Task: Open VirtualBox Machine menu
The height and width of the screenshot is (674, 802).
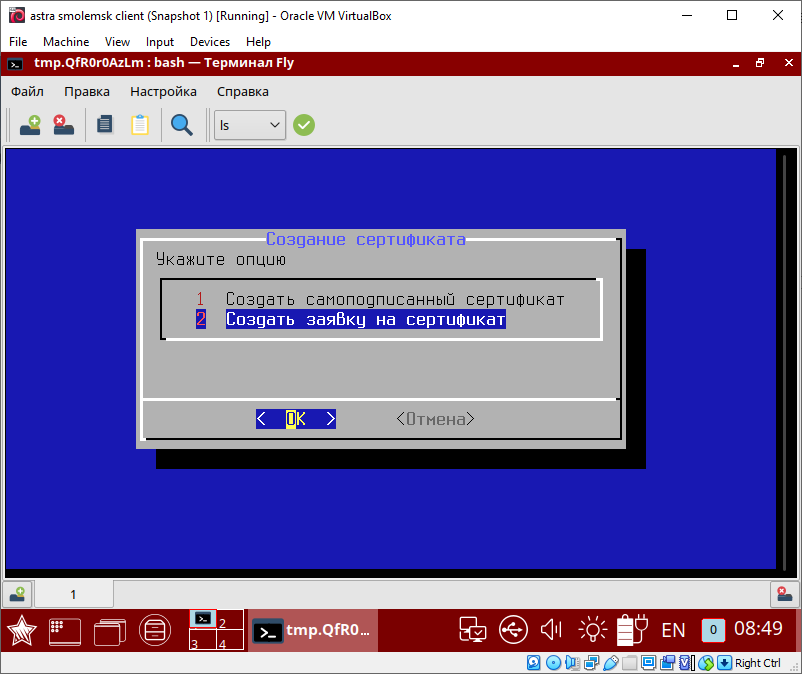Action: (x=66, y=42)
